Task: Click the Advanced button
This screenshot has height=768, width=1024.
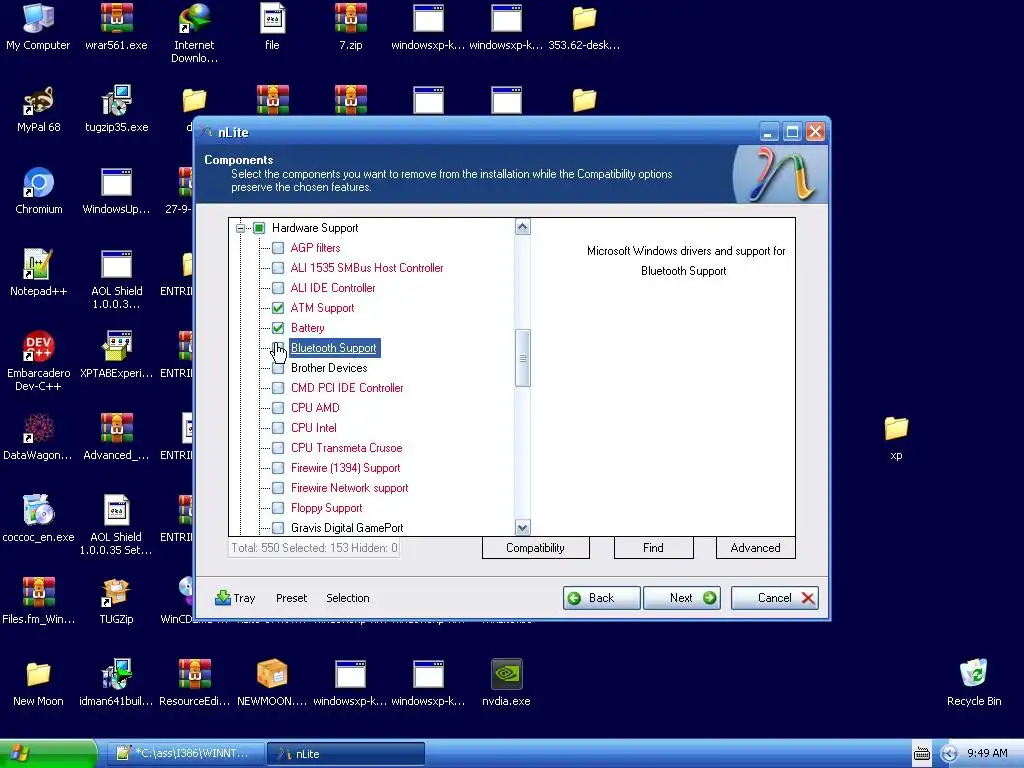Action: [756, 548]
